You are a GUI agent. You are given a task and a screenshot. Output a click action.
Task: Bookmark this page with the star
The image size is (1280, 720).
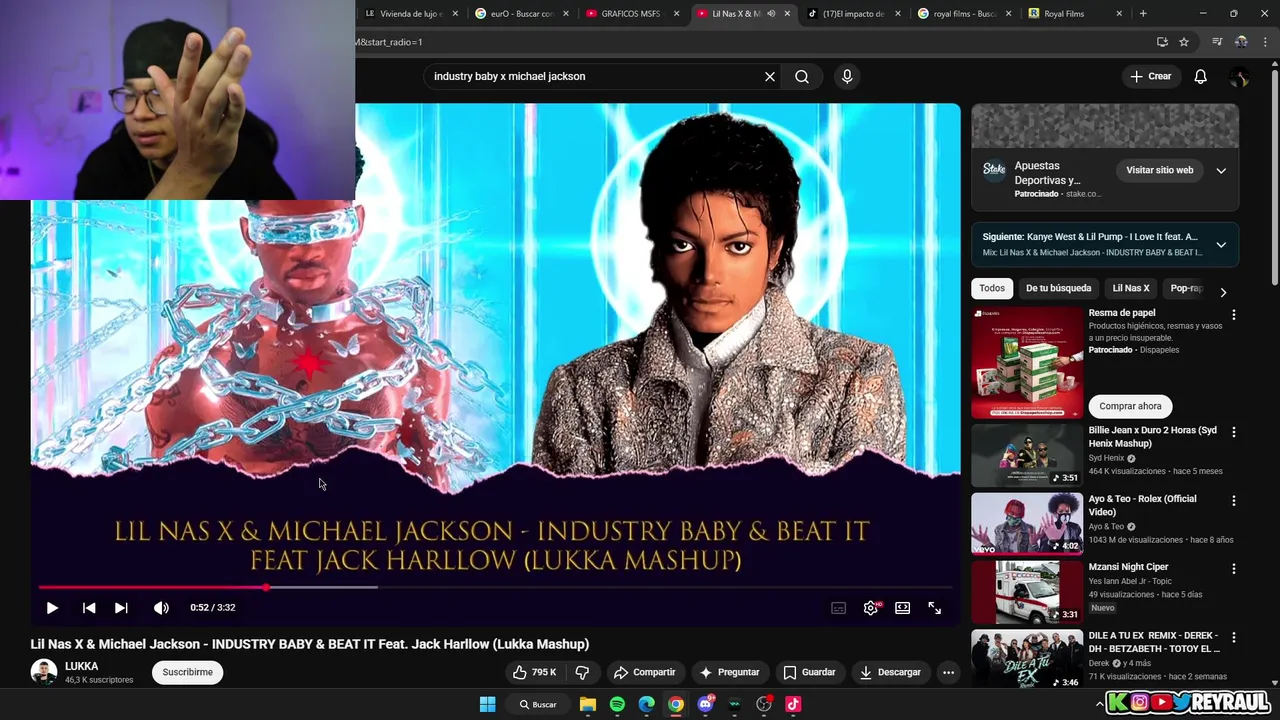(1184, 42)
